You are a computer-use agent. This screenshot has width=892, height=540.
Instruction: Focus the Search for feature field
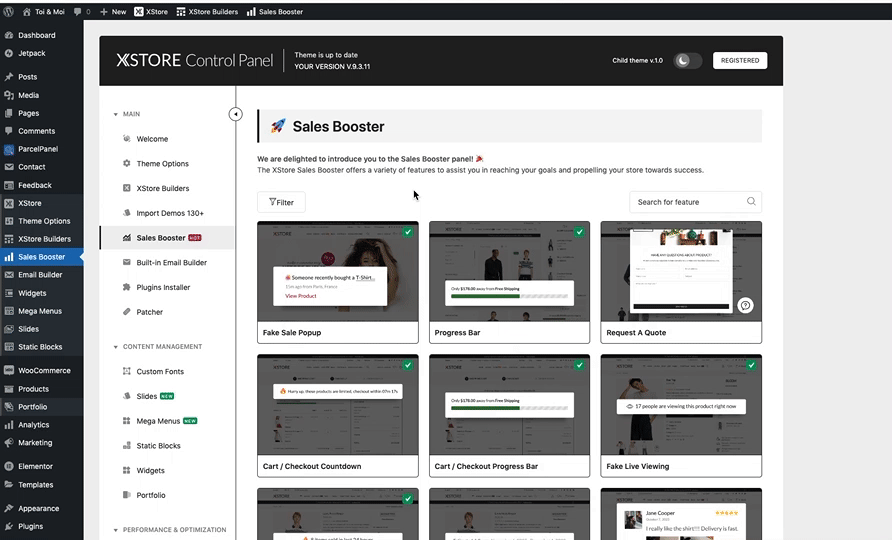(695, 202)
